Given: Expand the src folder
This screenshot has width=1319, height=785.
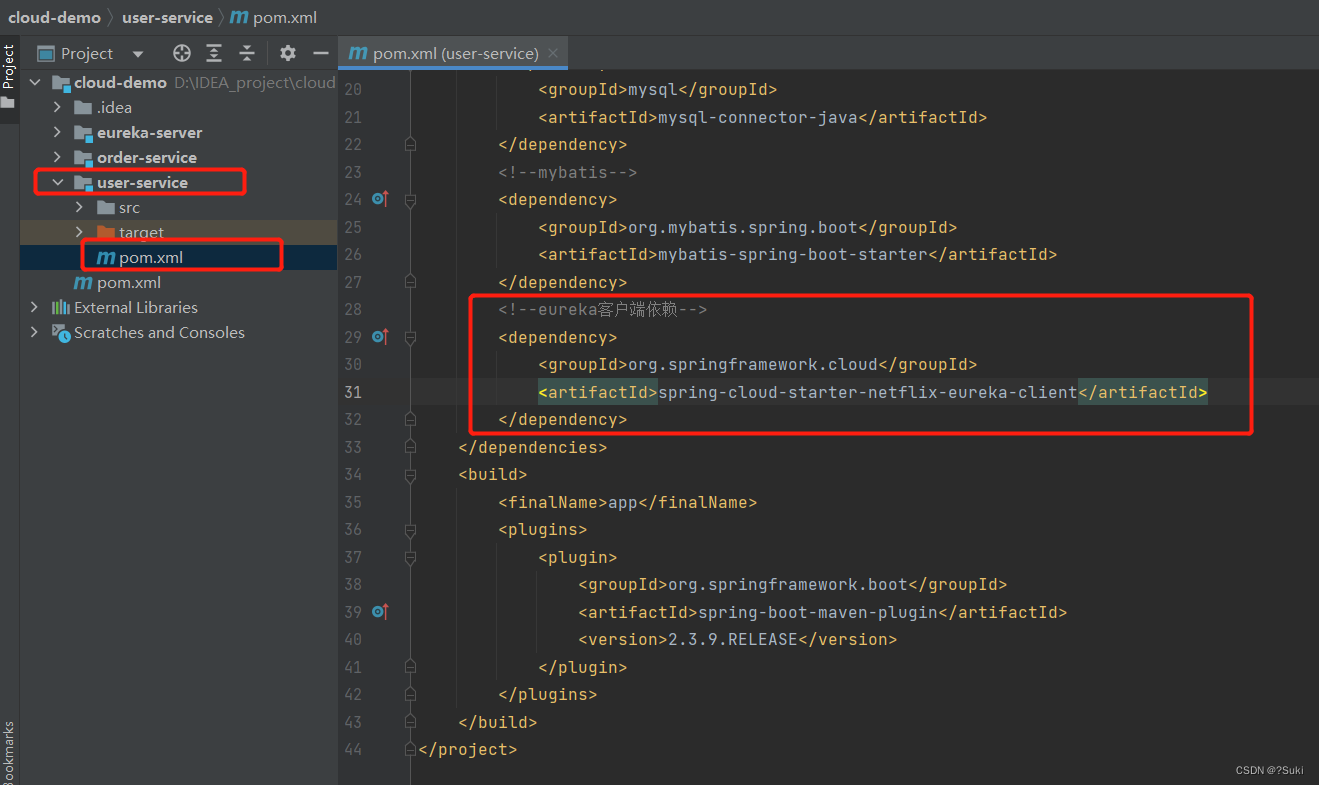Looking at the screenshot, I should click(79, 207).
